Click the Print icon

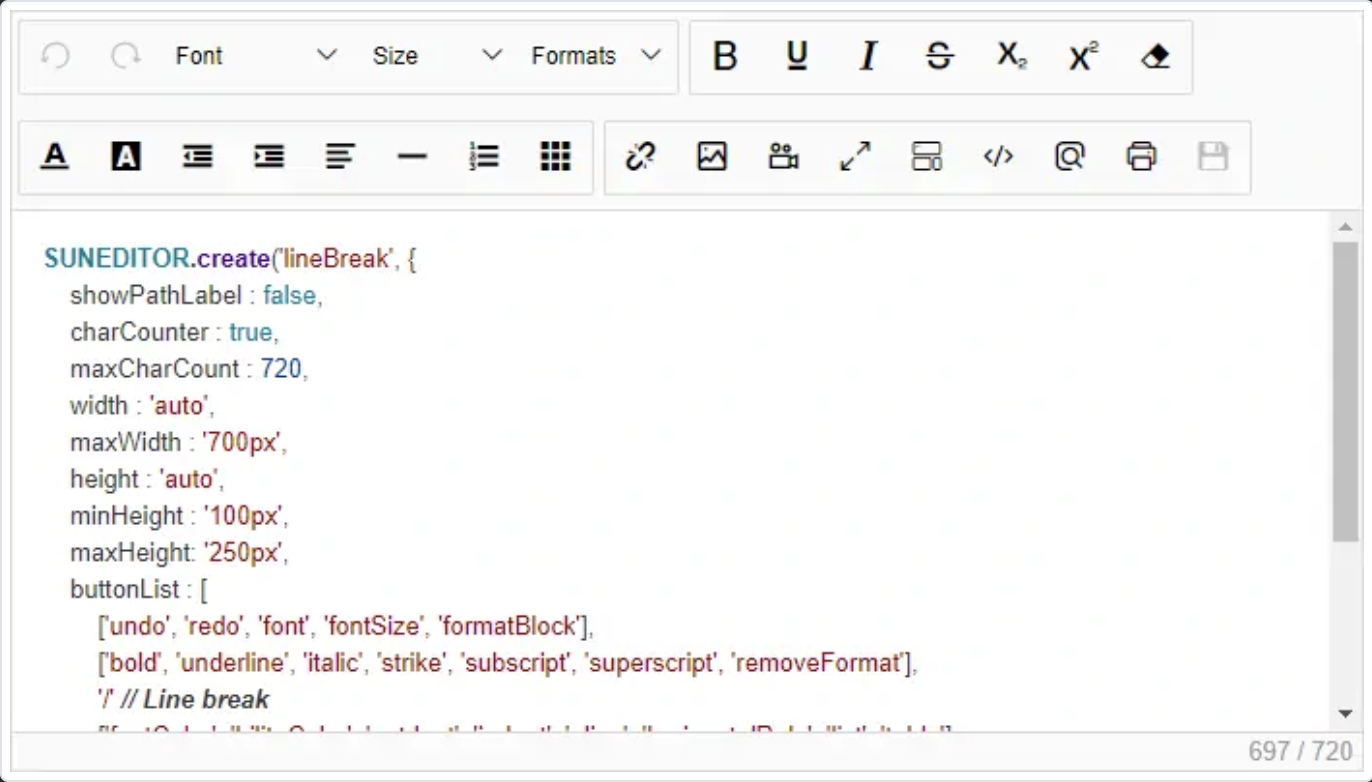tap(1141, 157)
